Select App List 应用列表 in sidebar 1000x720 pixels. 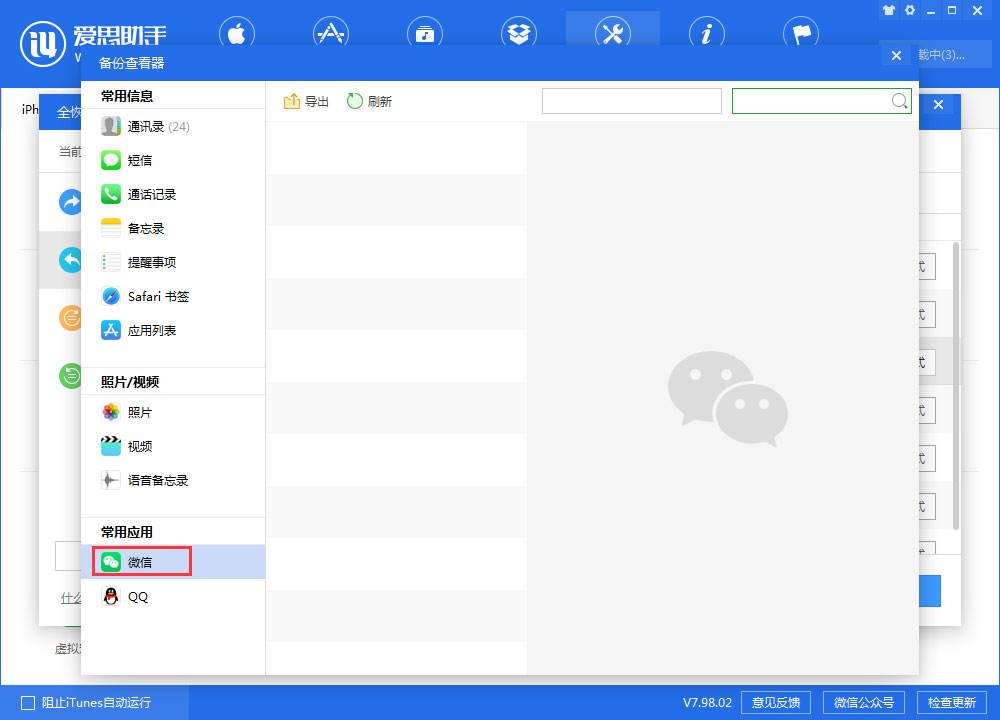[x=173, y=330]
